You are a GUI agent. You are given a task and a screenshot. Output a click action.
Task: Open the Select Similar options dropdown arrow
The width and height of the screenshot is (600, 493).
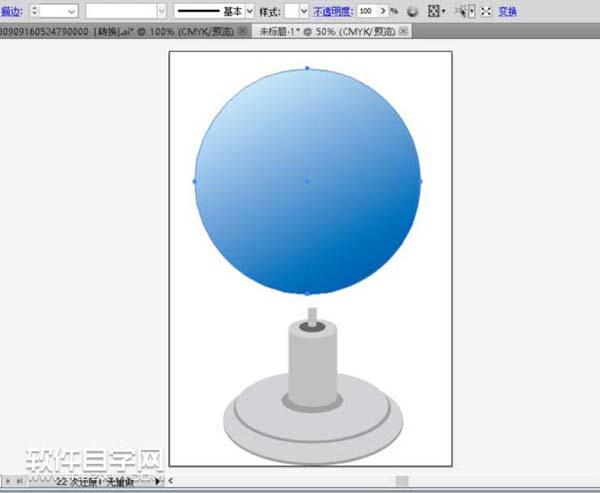pyautogui.click(x=472, y=11)
